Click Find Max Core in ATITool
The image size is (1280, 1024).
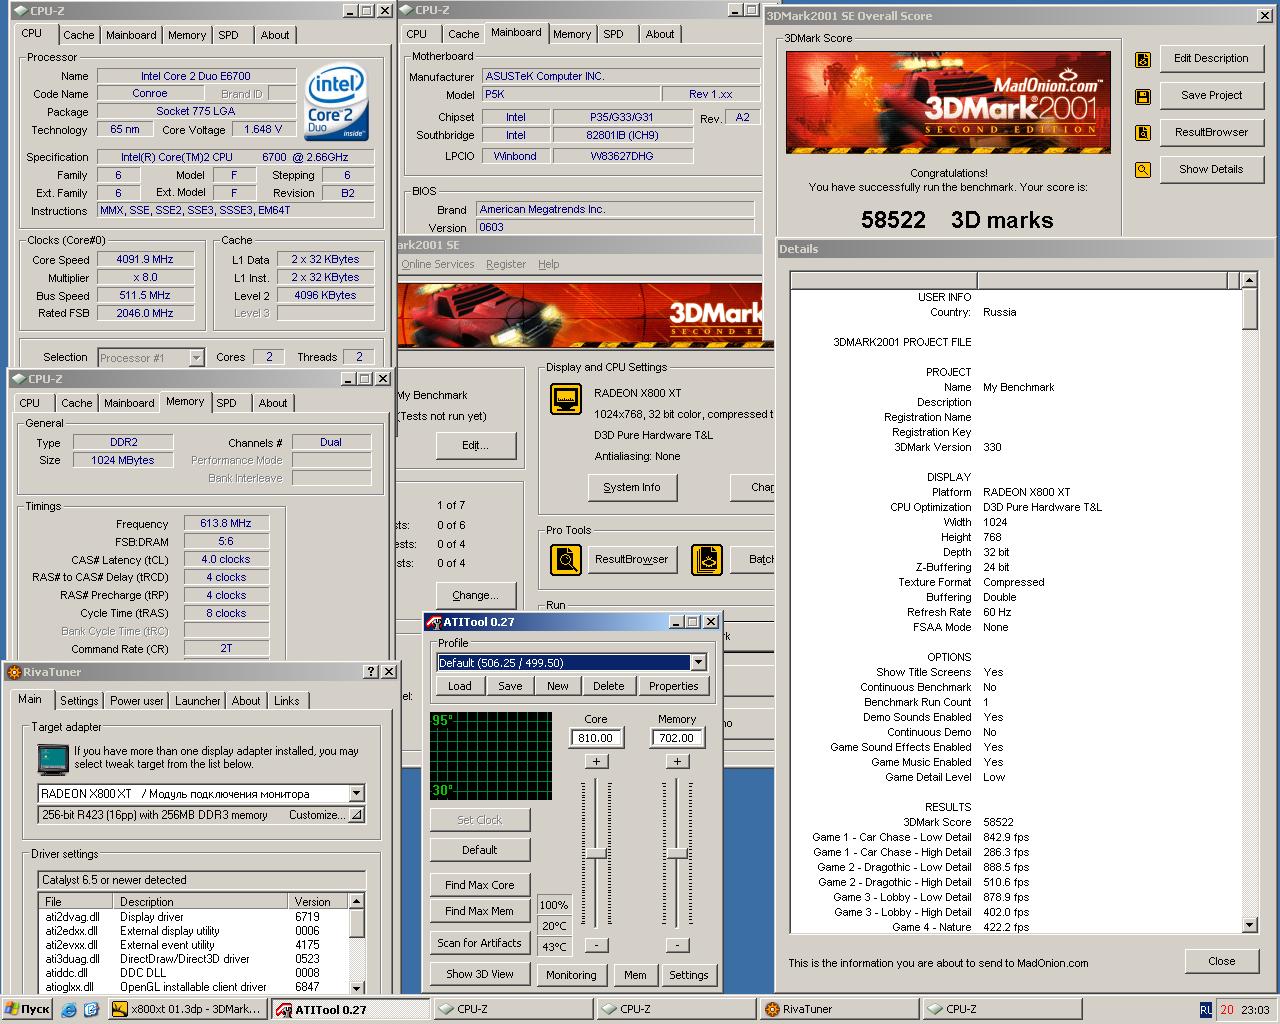coord(480,885)
